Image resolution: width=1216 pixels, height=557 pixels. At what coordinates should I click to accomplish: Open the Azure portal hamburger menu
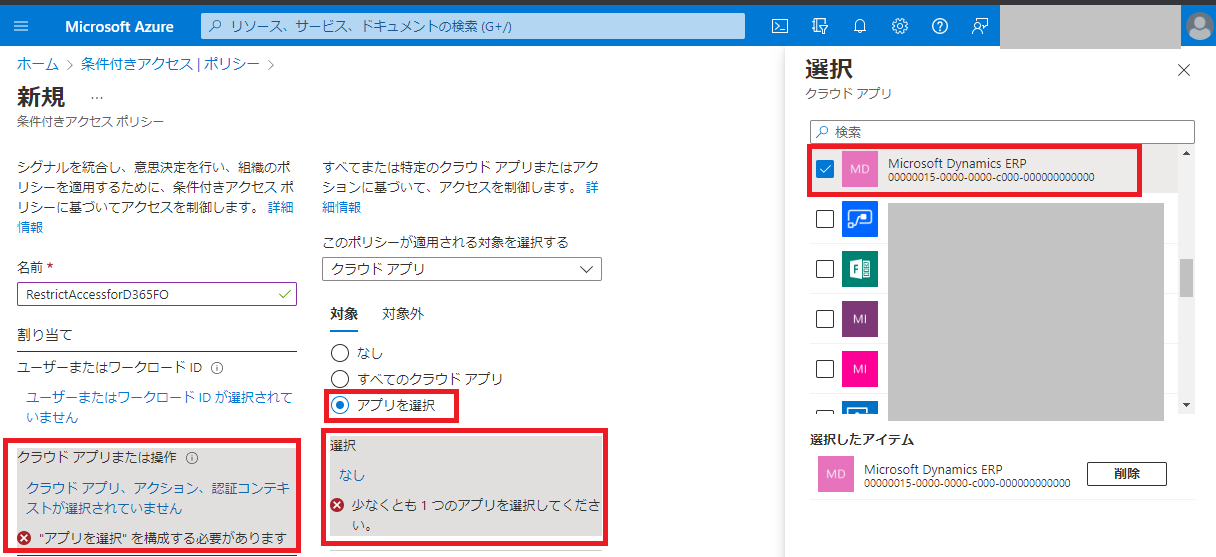(22, 26)
